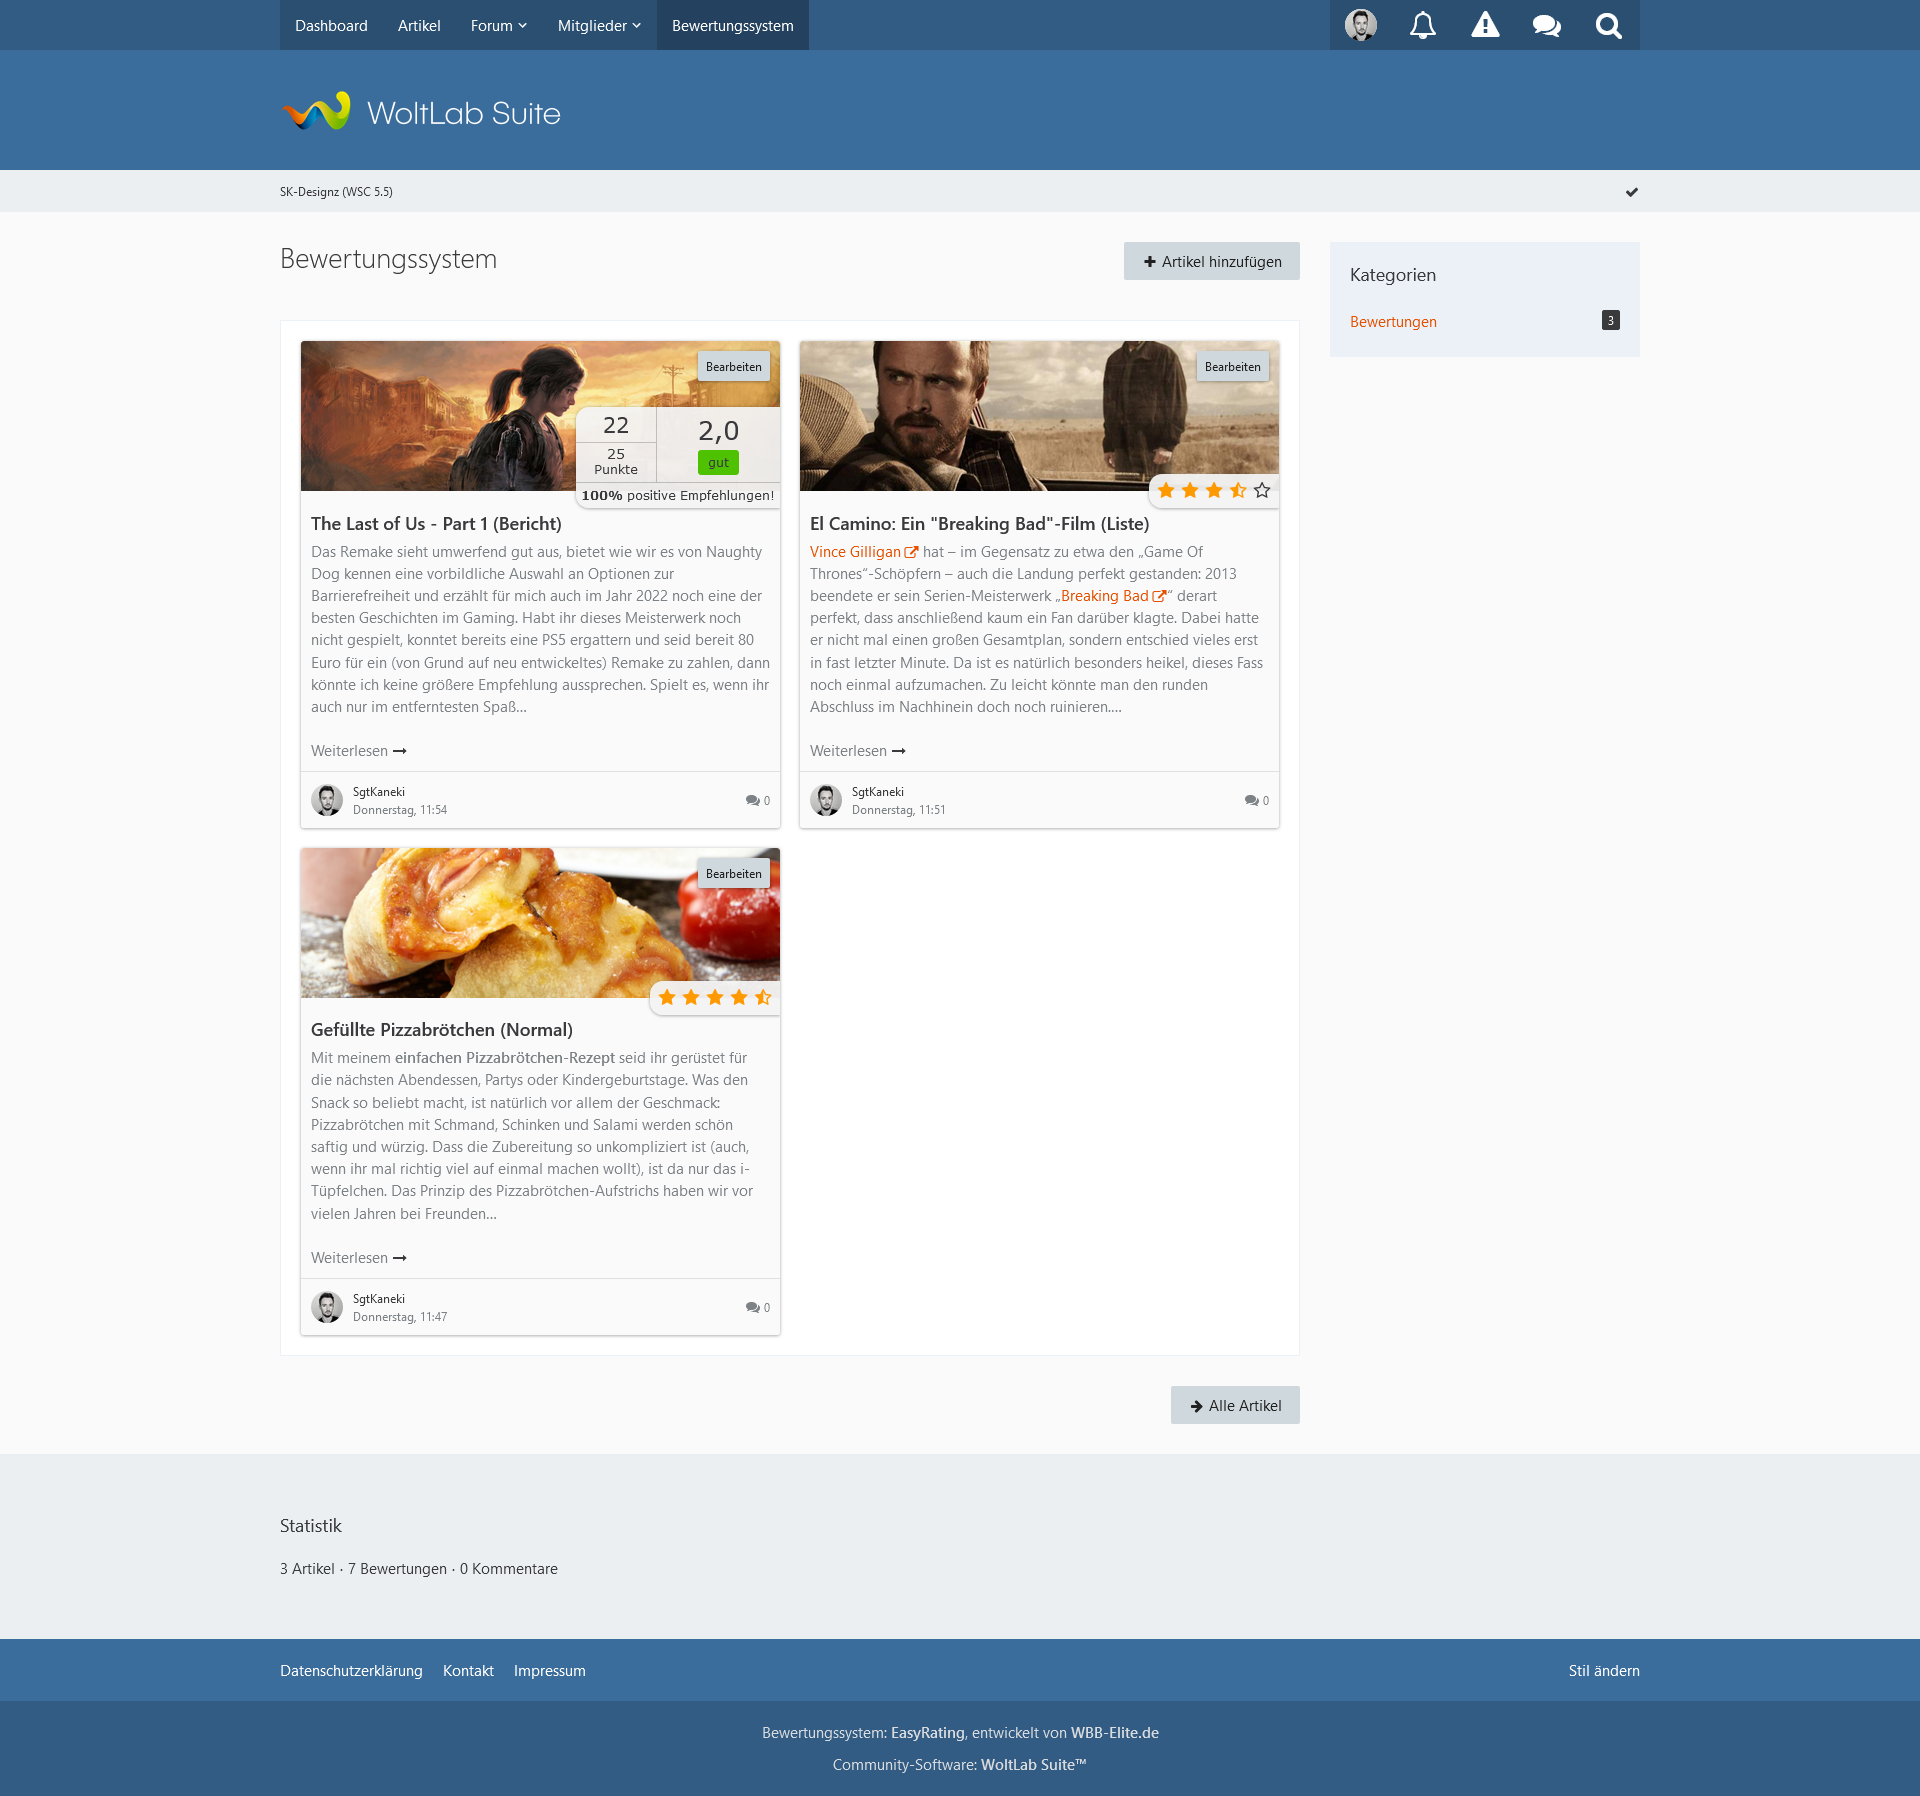This screenshot has width=1920, height=1796.
Task: Click the WoltLab Suite logo
Action: point(421,112)
